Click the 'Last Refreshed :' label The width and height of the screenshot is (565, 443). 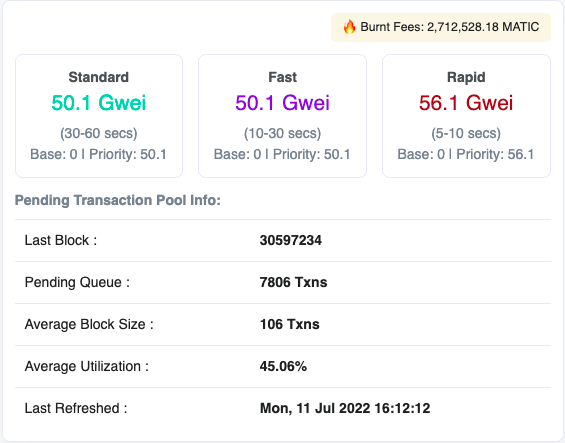[76, 408]
